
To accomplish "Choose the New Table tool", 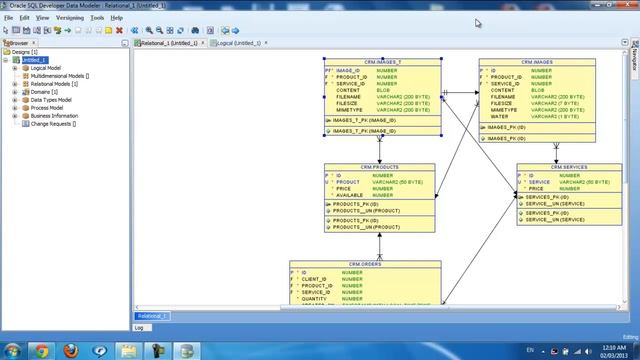I will point(16,30).
